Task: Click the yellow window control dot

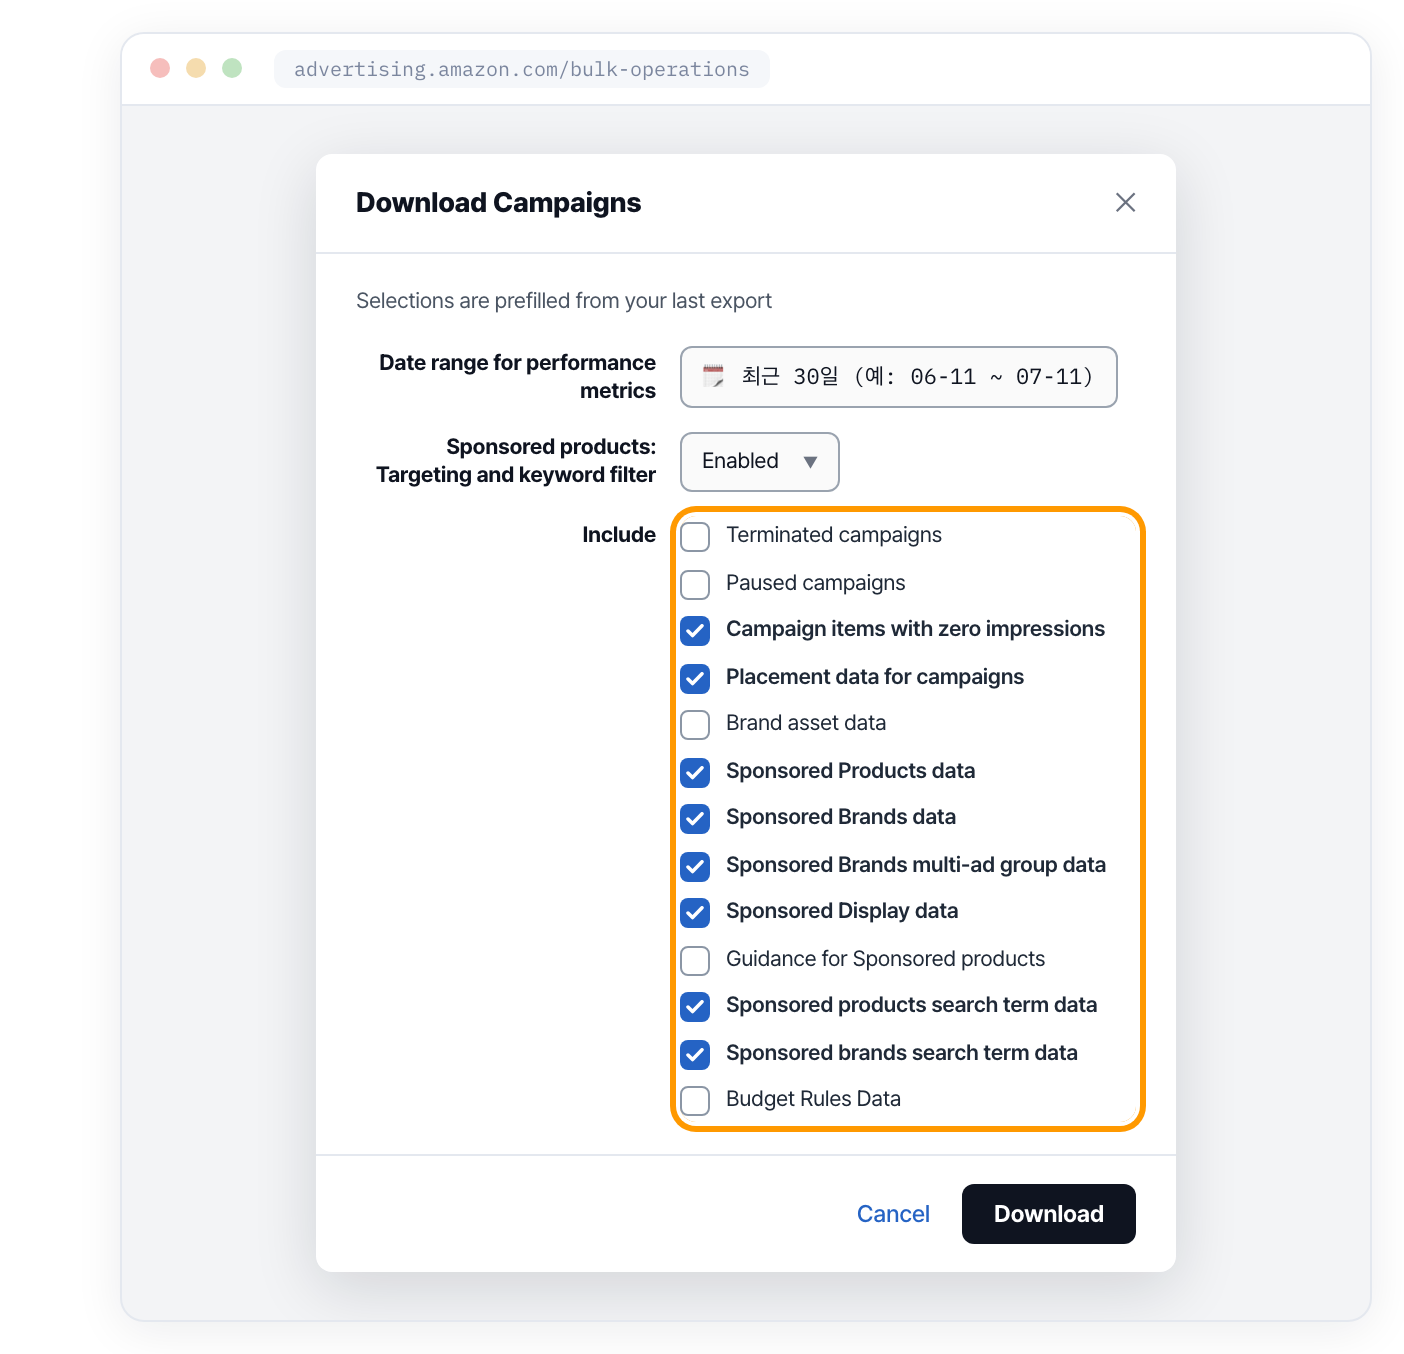Action: 196,68
